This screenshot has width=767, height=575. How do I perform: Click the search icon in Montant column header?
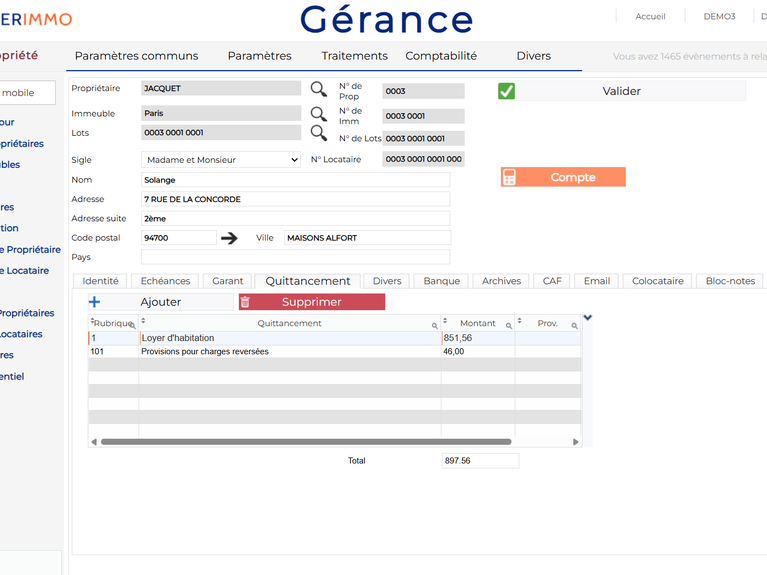pyautogui.click(x=509, y=325)
